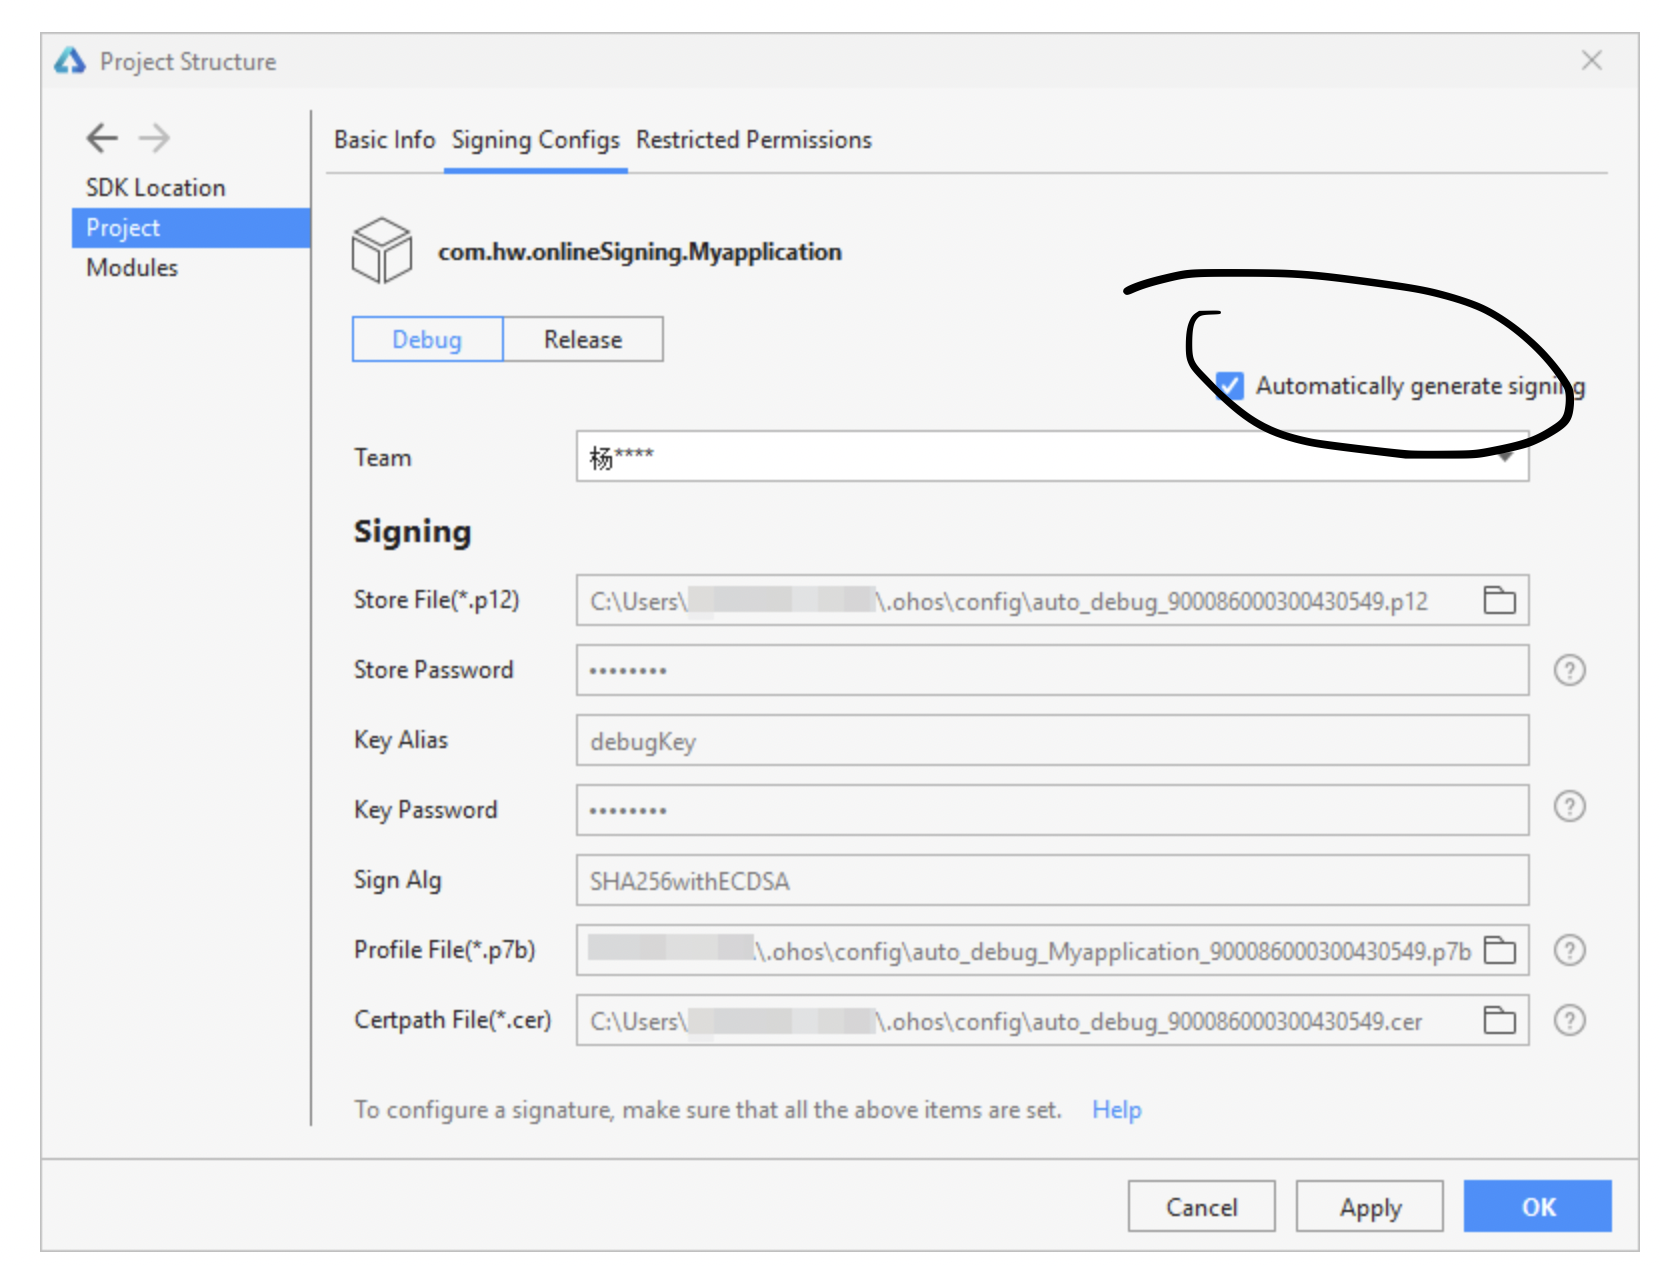The image size is (1660, 1266).
Task: Click the forward navigation arrow
Action: tap(154, 138)
